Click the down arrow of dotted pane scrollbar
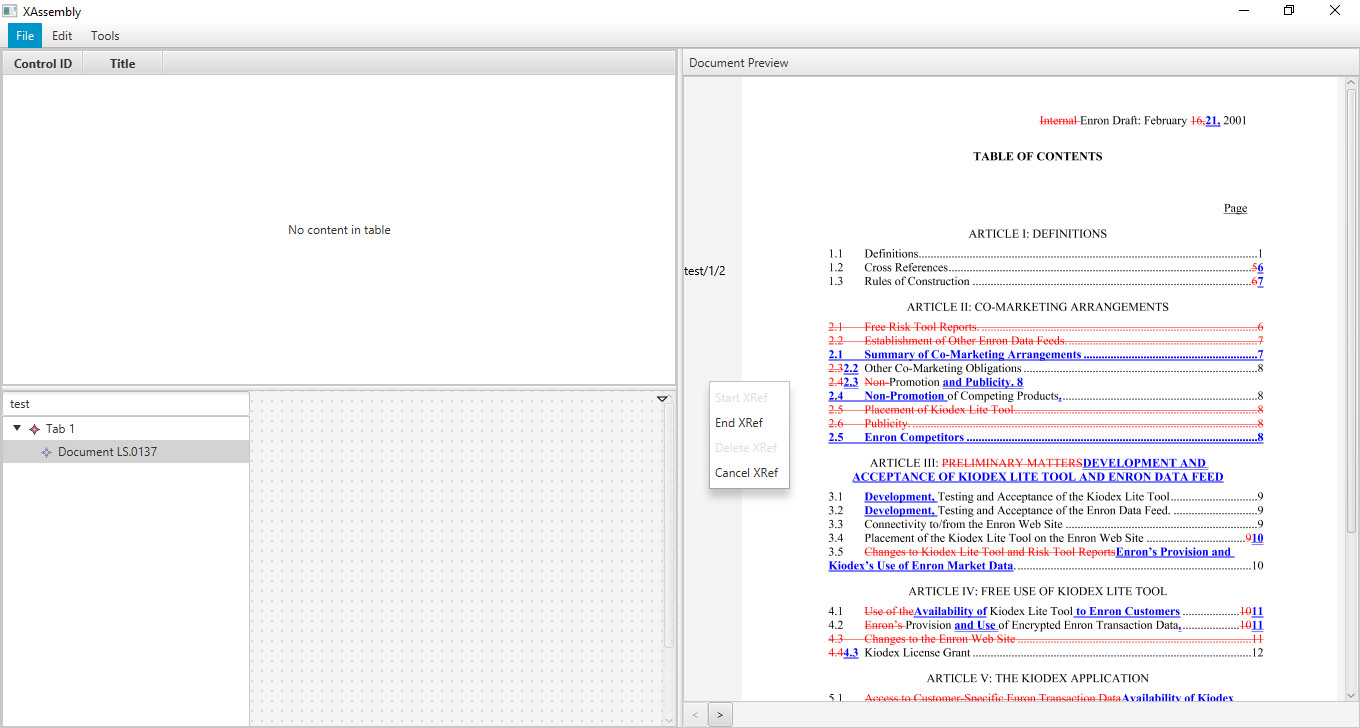The image size is (1360, 728). point(669,720)
